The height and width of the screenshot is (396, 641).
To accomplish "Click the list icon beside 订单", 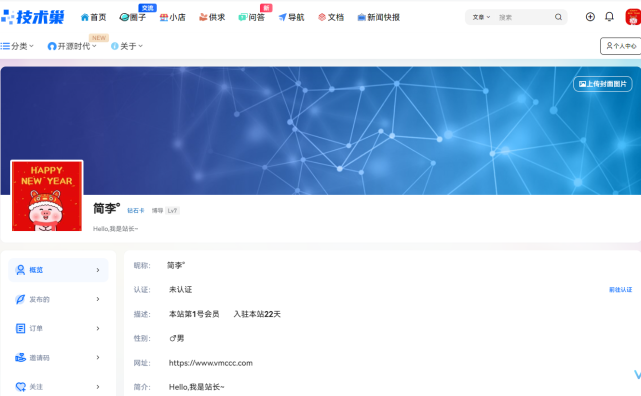I will tap(20, 328).
